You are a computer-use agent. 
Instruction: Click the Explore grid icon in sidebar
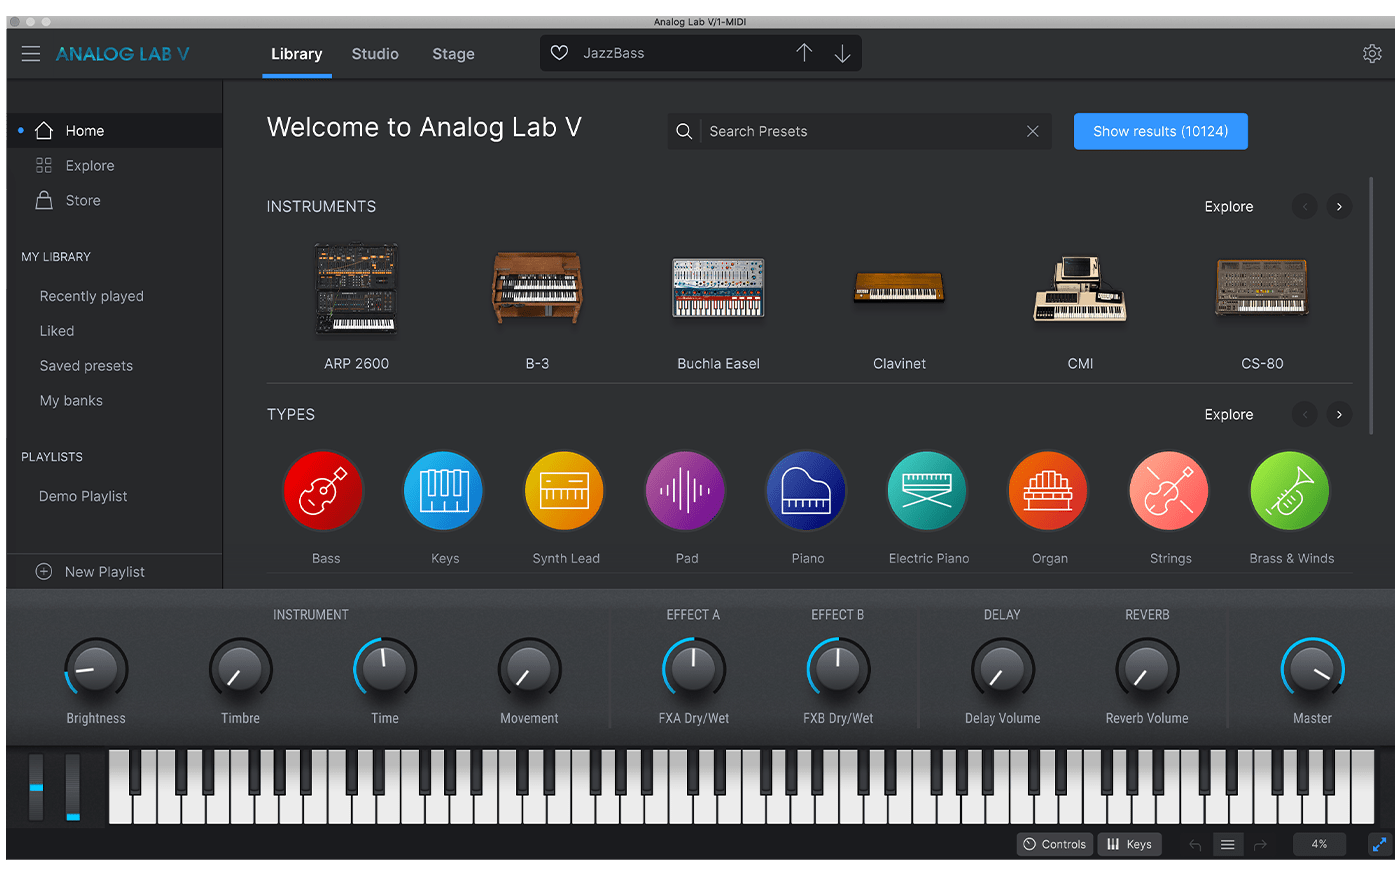coord(44,166)
